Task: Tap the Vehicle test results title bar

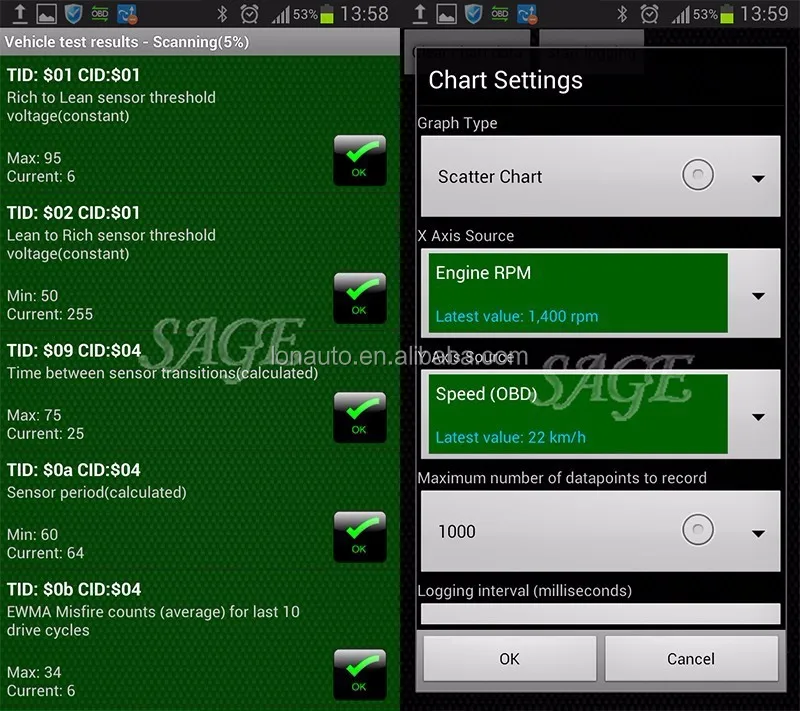Action: tap(200, 42)
